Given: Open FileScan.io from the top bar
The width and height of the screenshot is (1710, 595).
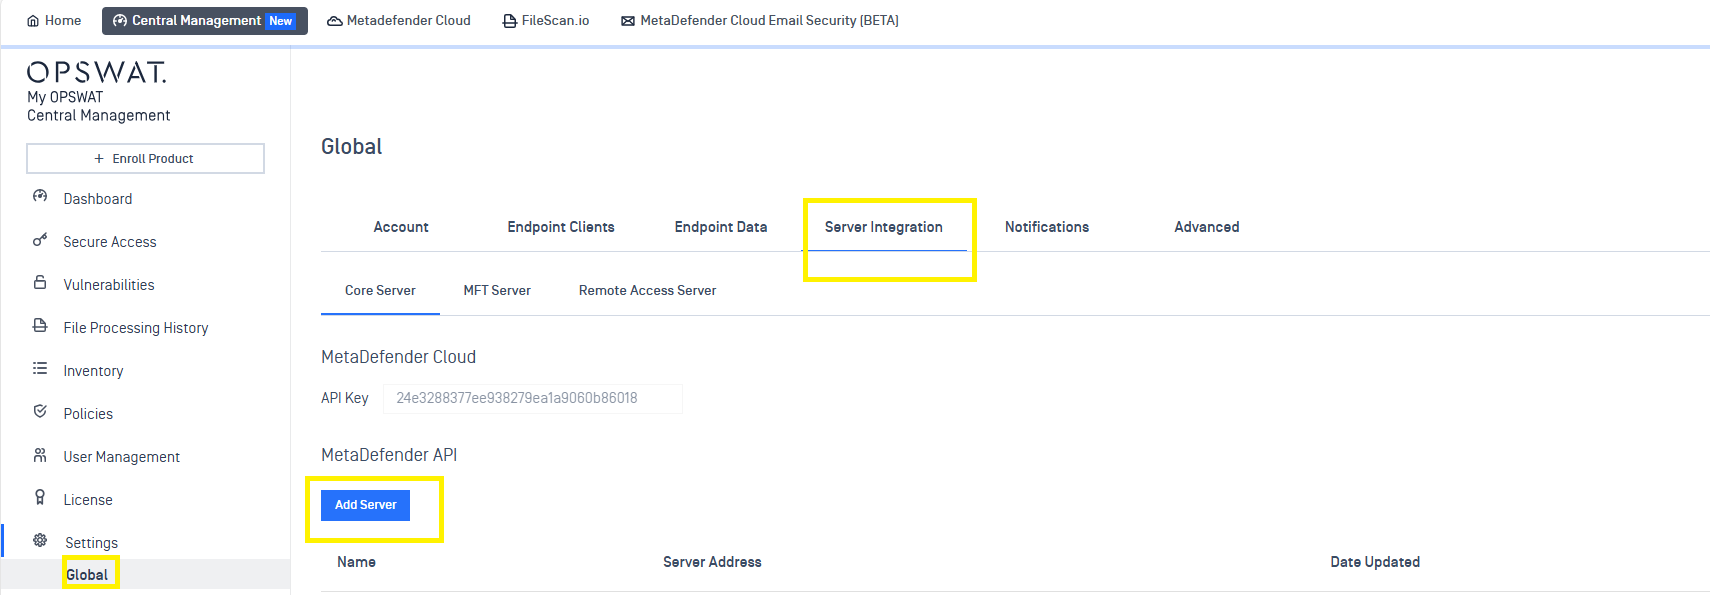Looking at the screenshot, I should click(x=546, y=21).
